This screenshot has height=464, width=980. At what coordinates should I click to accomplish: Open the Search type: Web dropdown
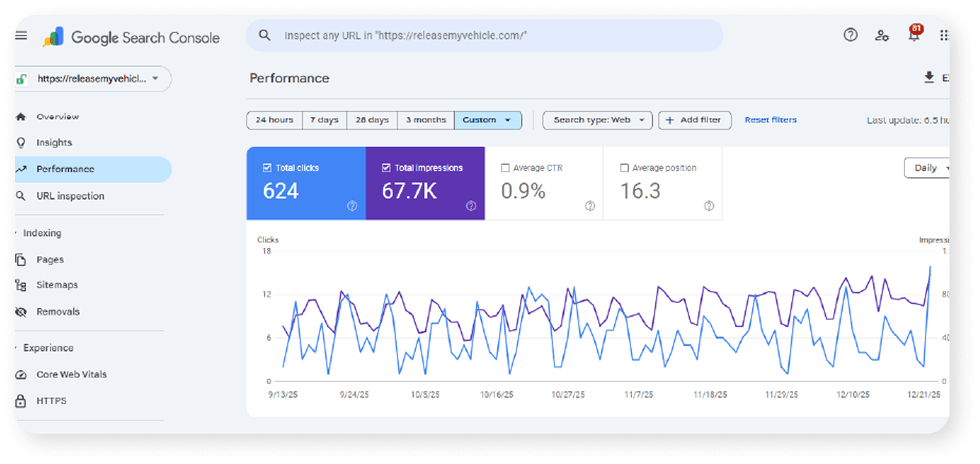[x=598, y=120]
